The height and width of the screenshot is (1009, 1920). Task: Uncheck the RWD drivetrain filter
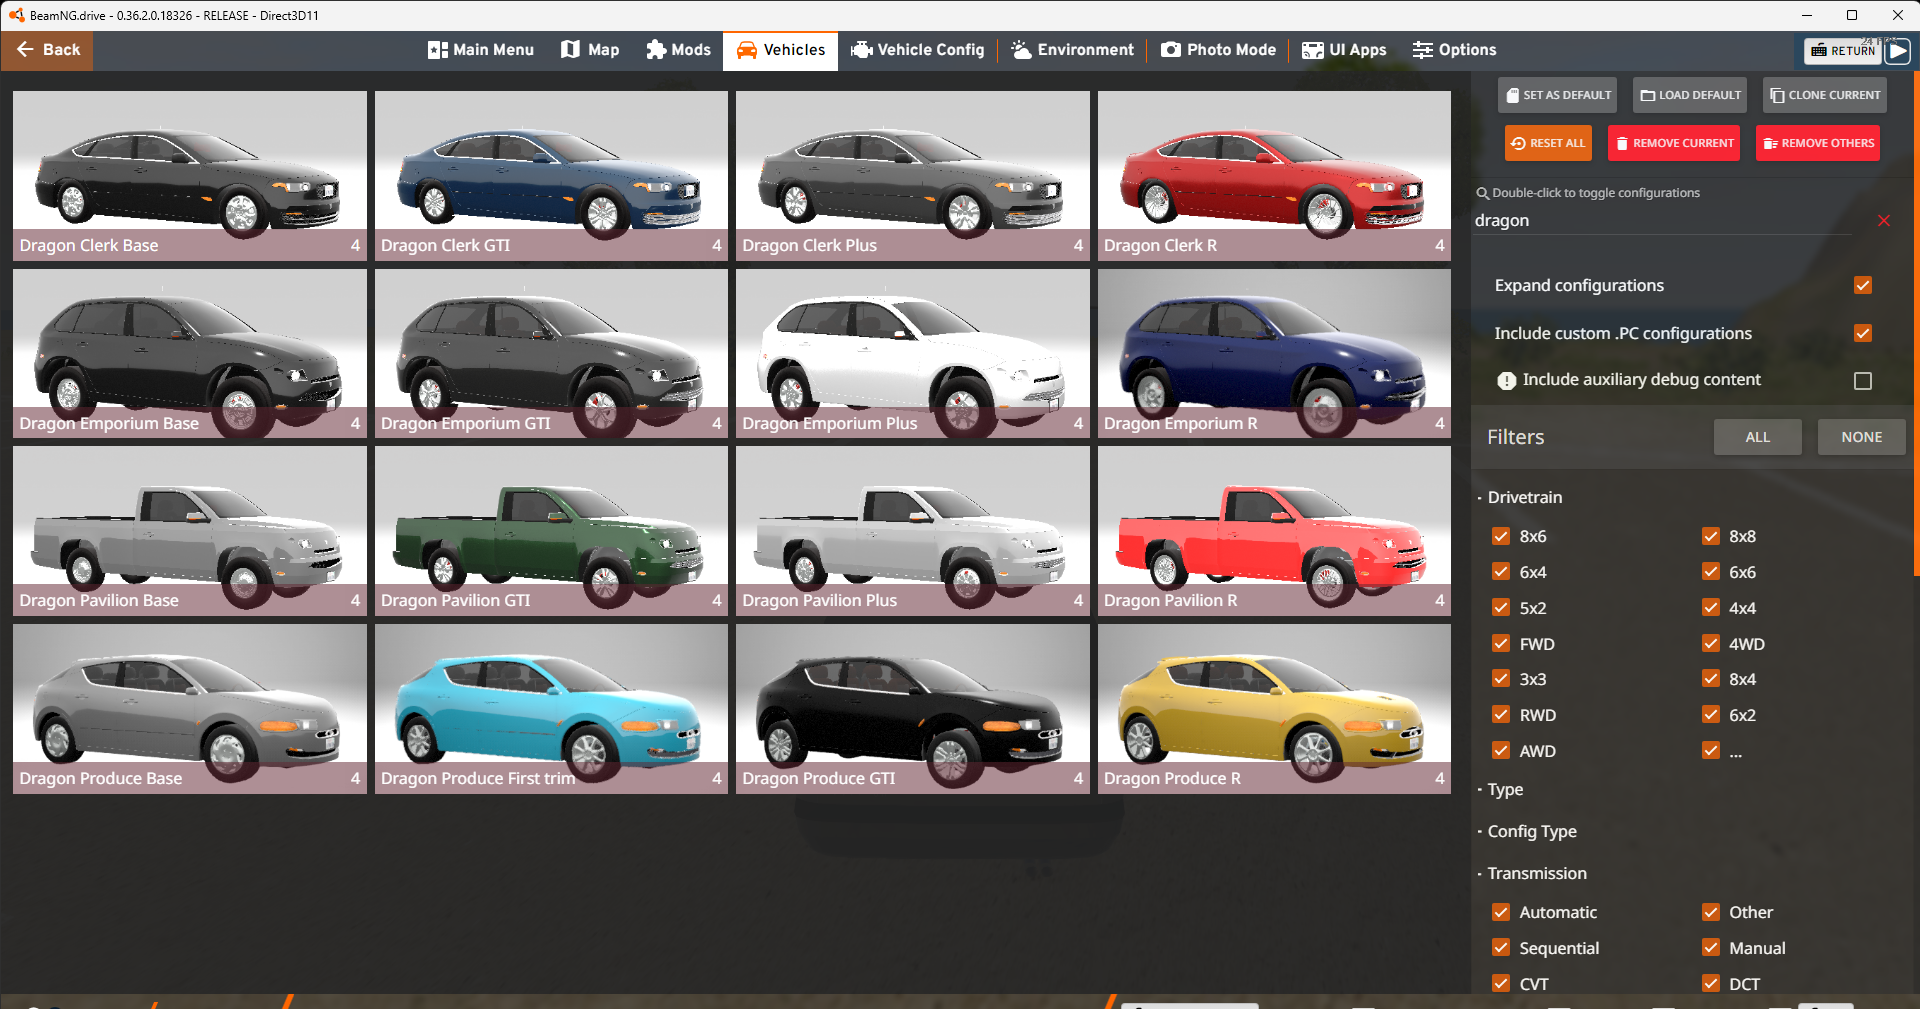click(x=1501, y=715)
